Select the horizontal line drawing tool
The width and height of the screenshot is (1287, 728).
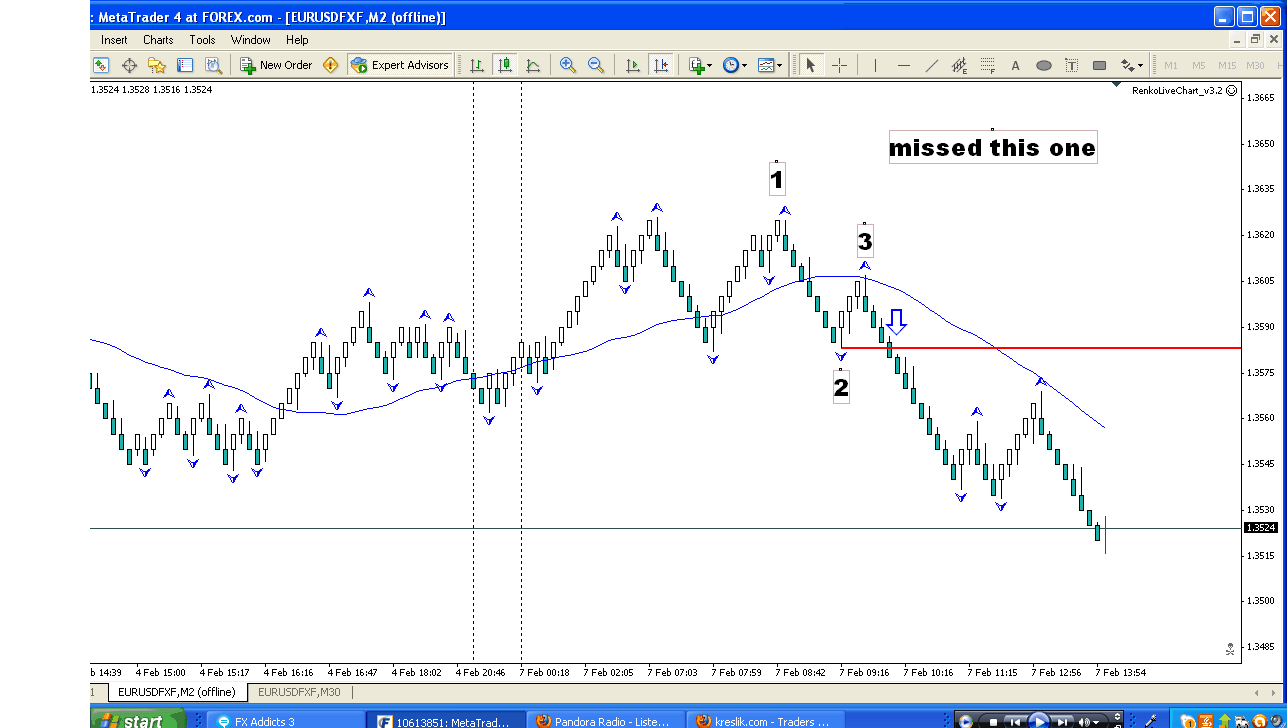tap(903, 65)
